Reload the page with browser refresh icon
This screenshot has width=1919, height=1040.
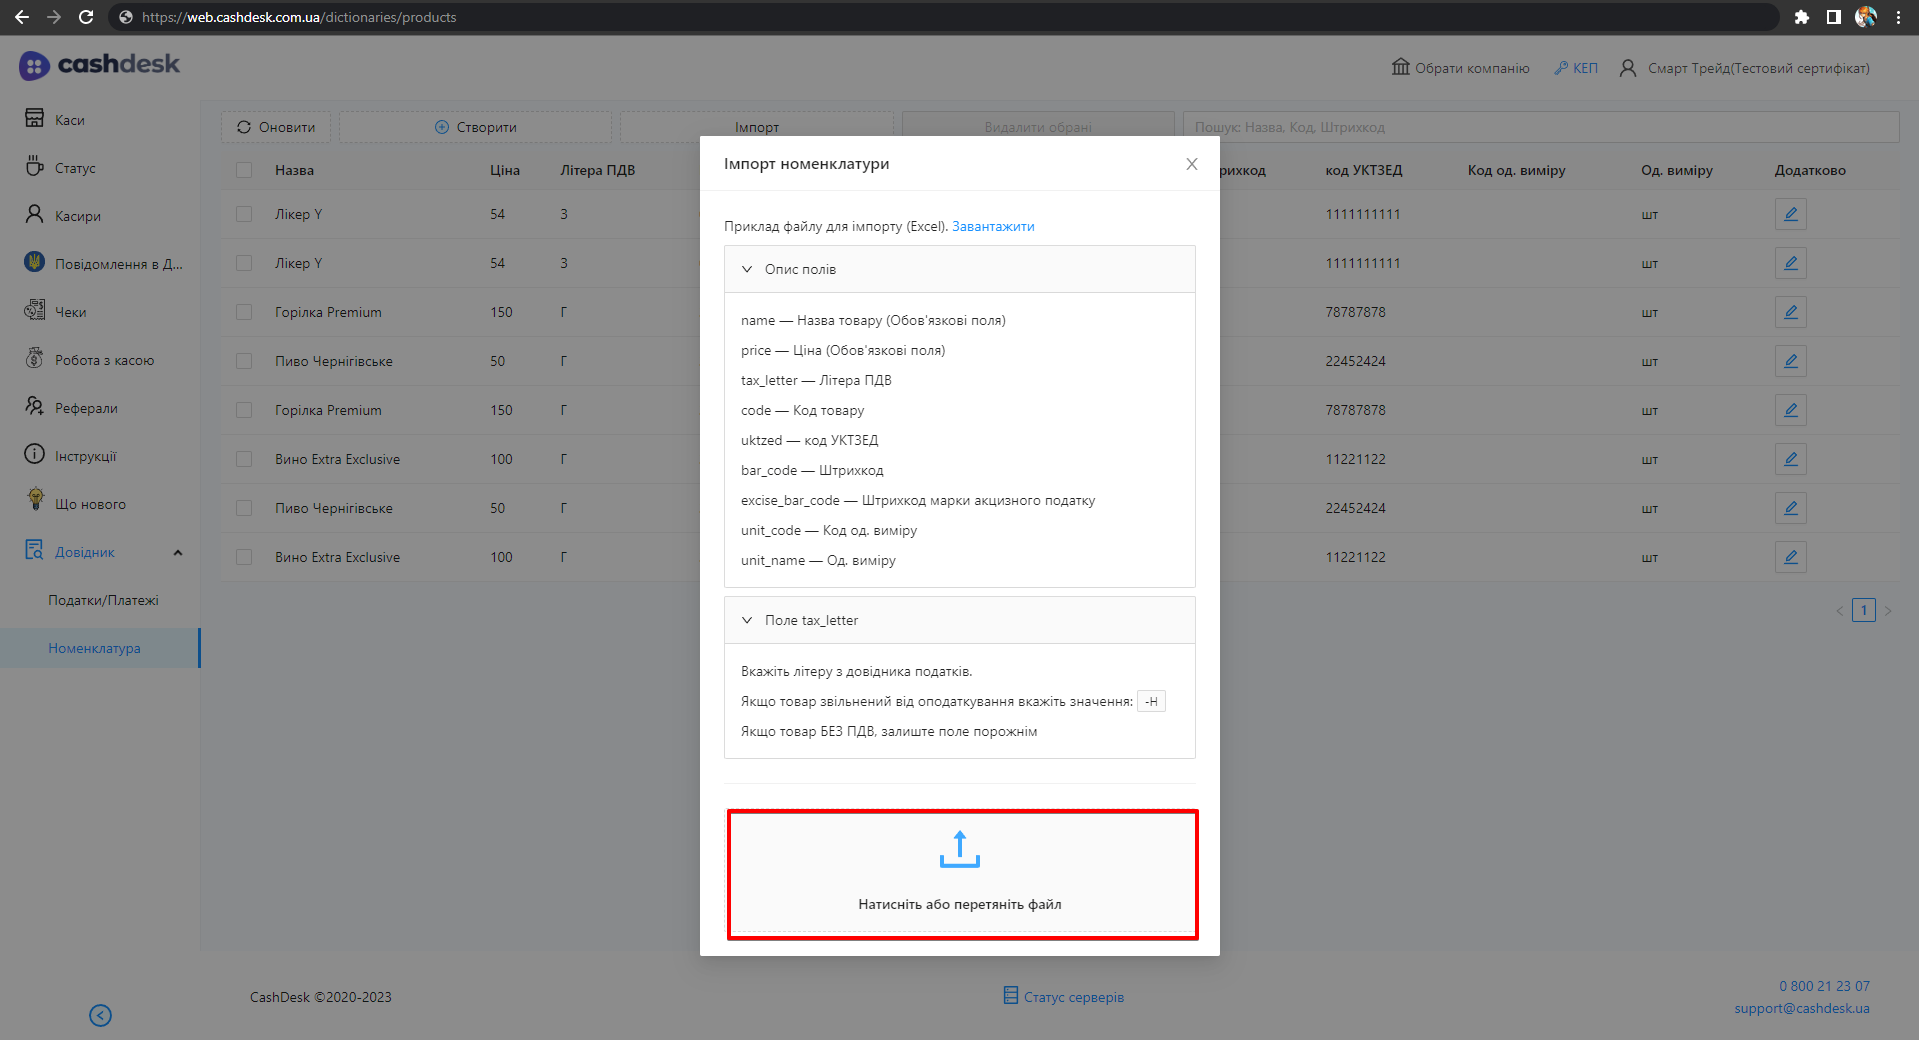[86, 17]
